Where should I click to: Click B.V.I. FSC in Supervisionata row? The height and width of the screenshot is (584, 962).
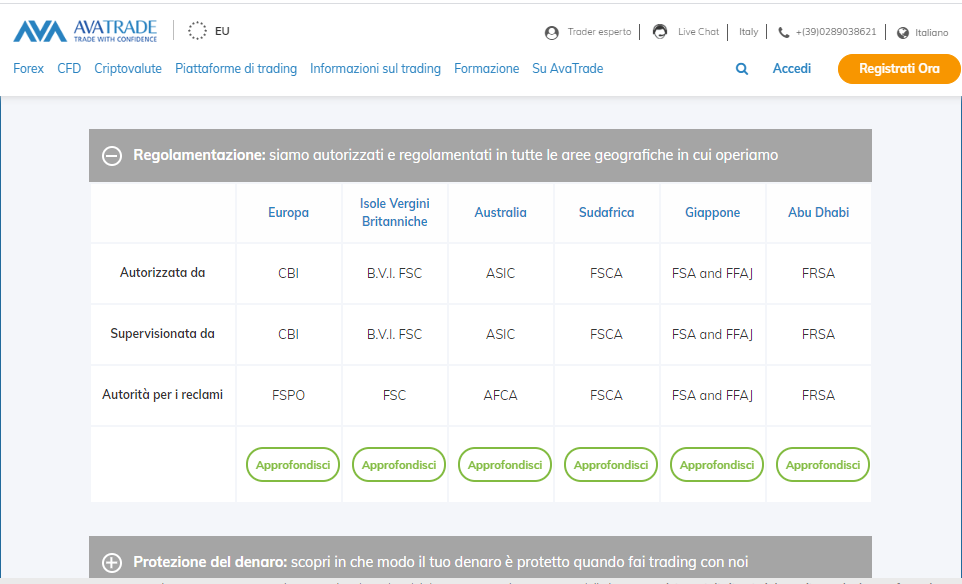[394, 334]
